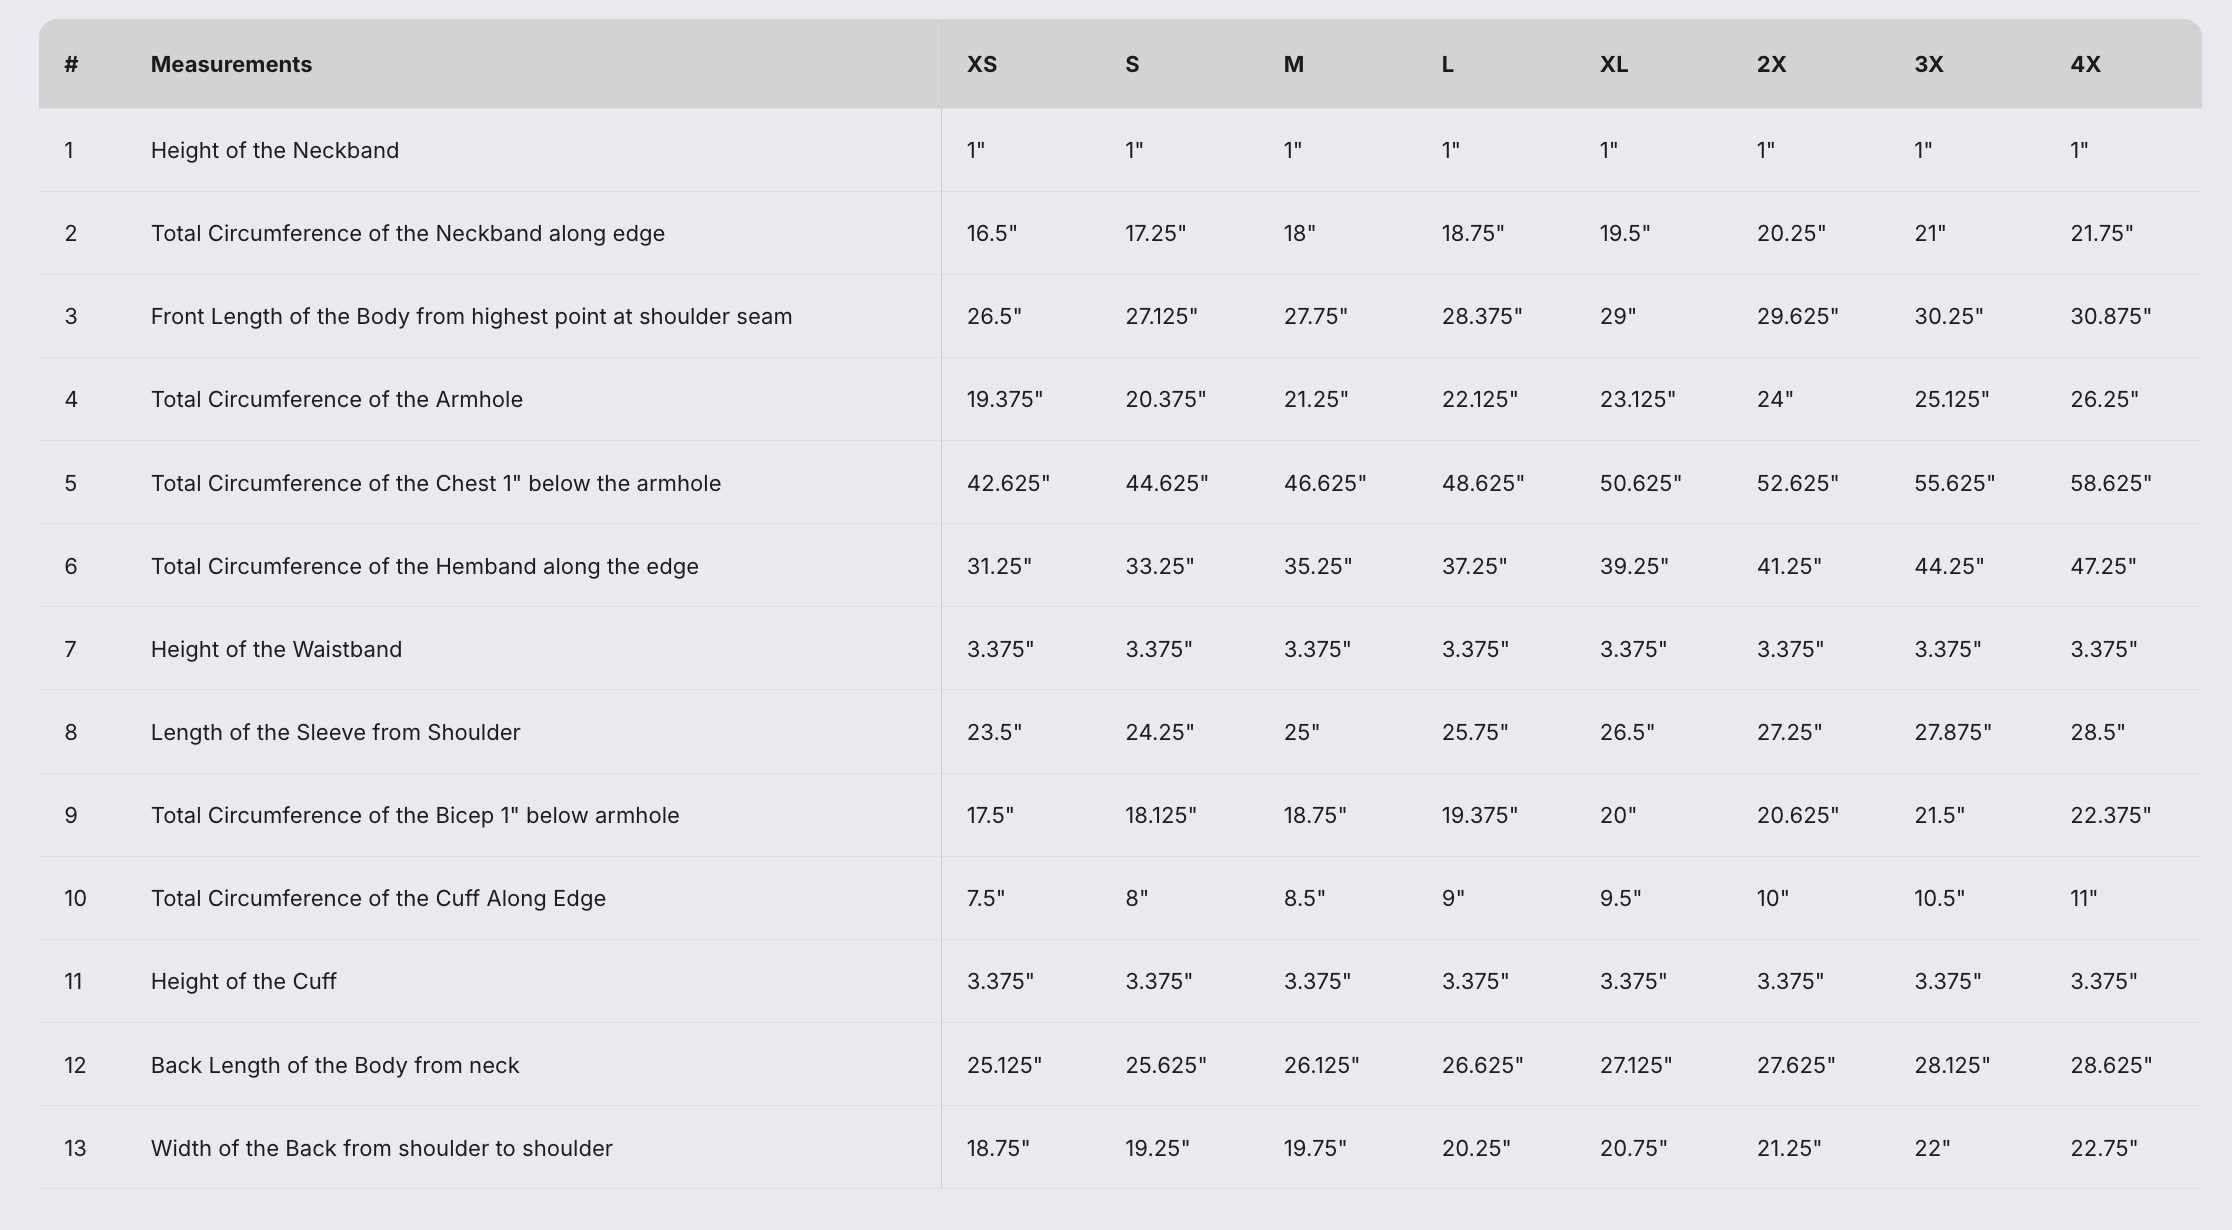
Task: Click the # column header
Action: 71,64
